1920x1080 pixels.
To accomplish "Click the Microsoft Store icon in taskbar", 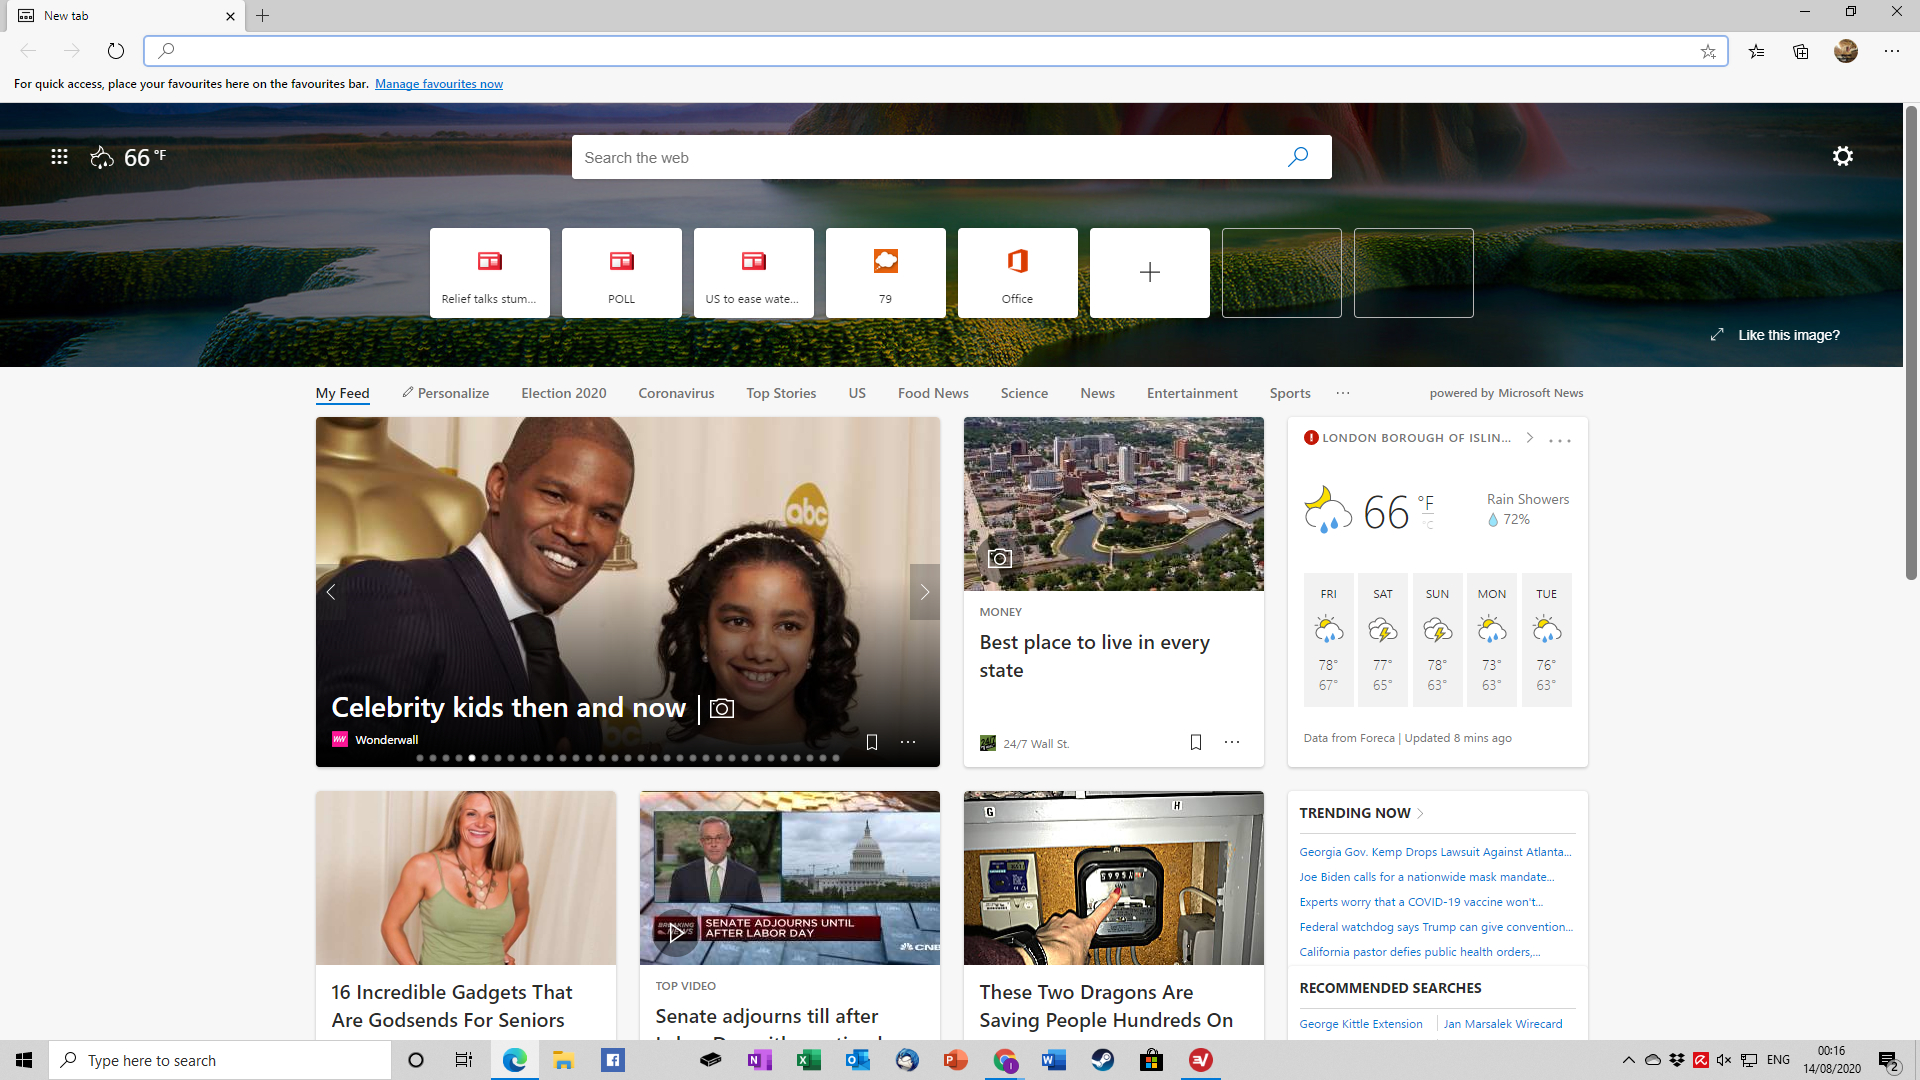I will [x=1151, y=1060].
